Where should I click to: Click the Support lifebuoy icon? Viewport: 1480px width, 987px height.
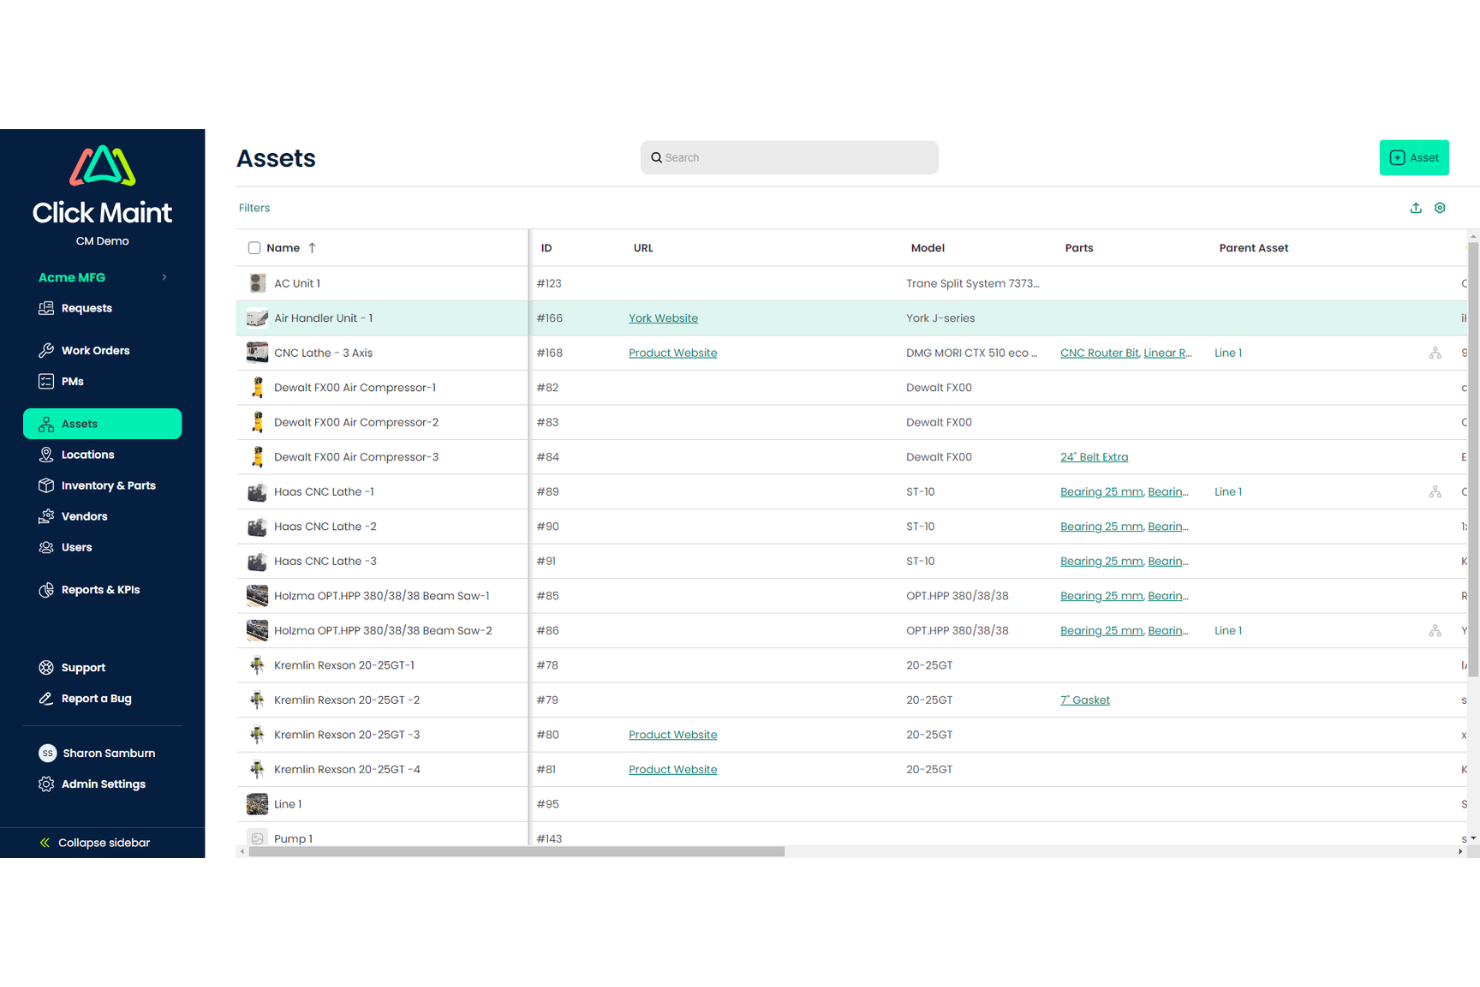point(46,668)
